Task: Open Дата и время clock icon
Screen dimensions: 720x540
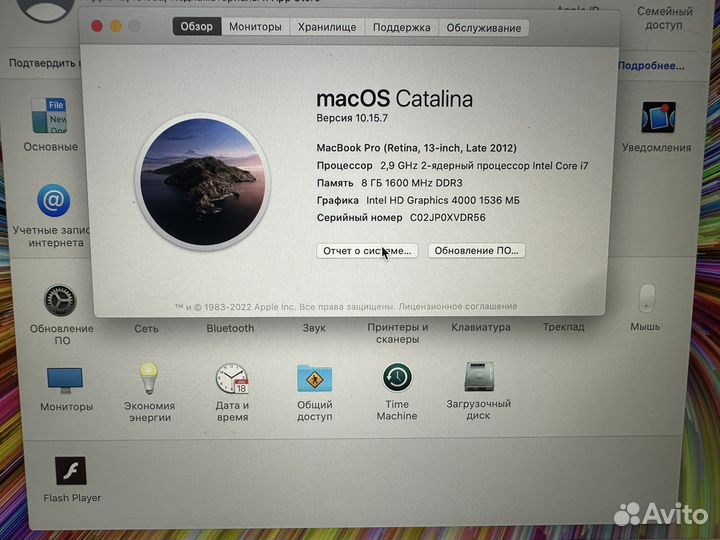Action: (x=232, y=378)
